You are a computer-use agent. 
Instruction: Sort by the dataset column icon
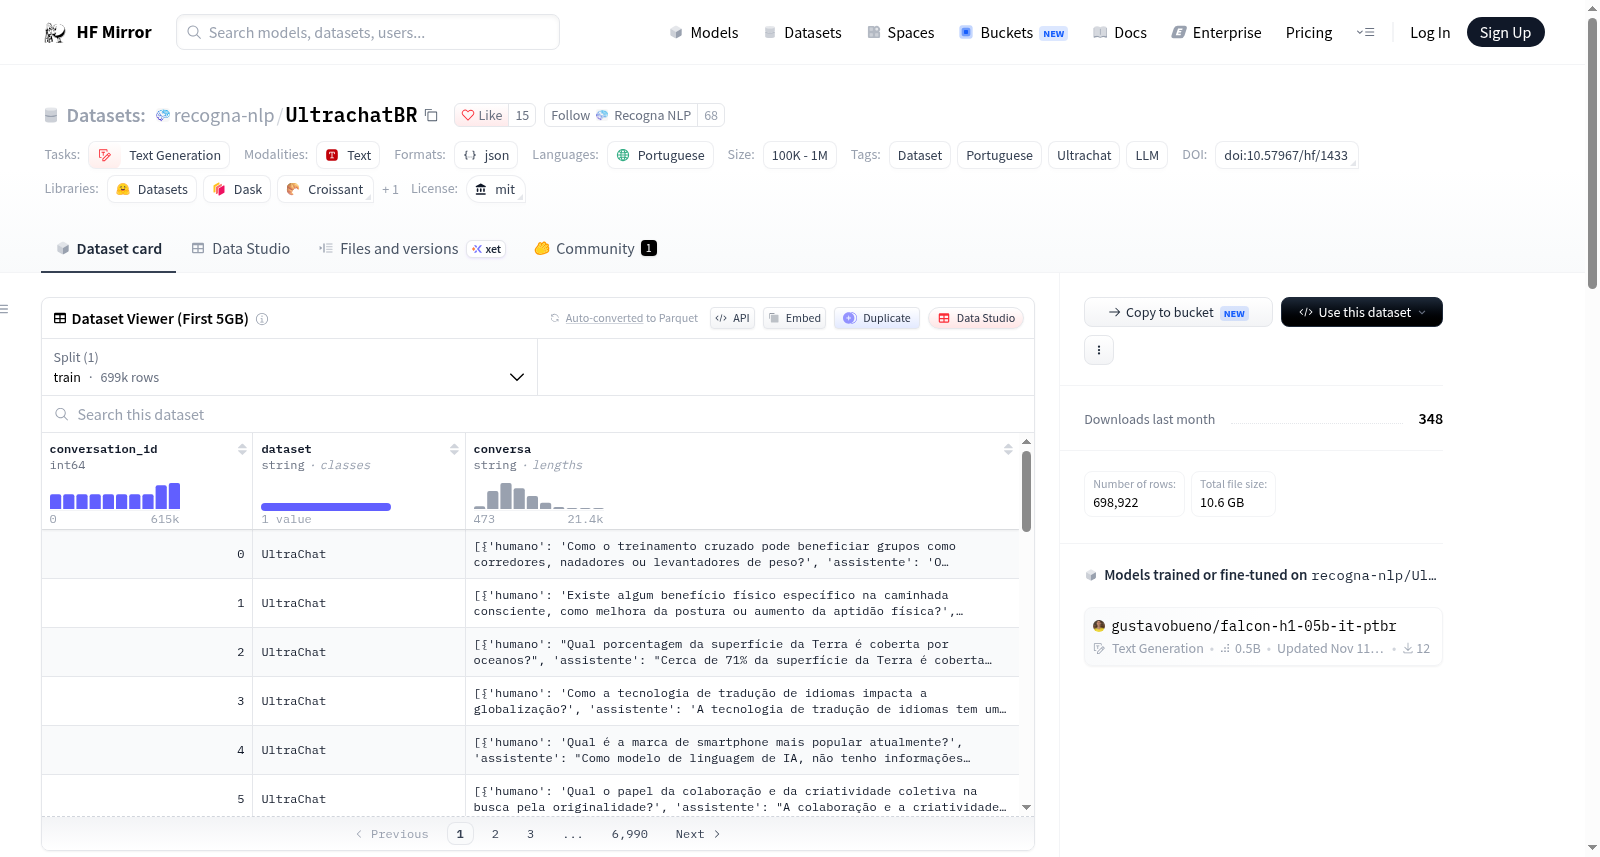tap(454, 449)
